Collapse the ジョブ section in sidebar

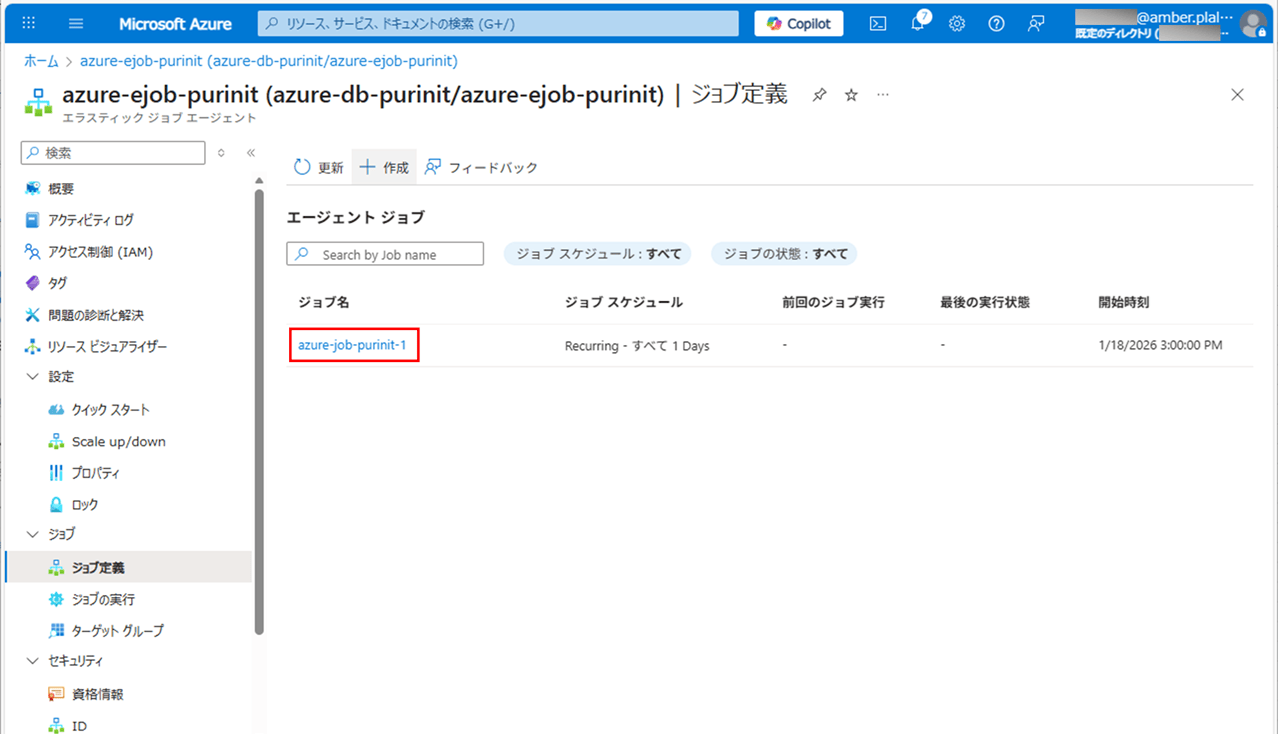click(33, 534)
